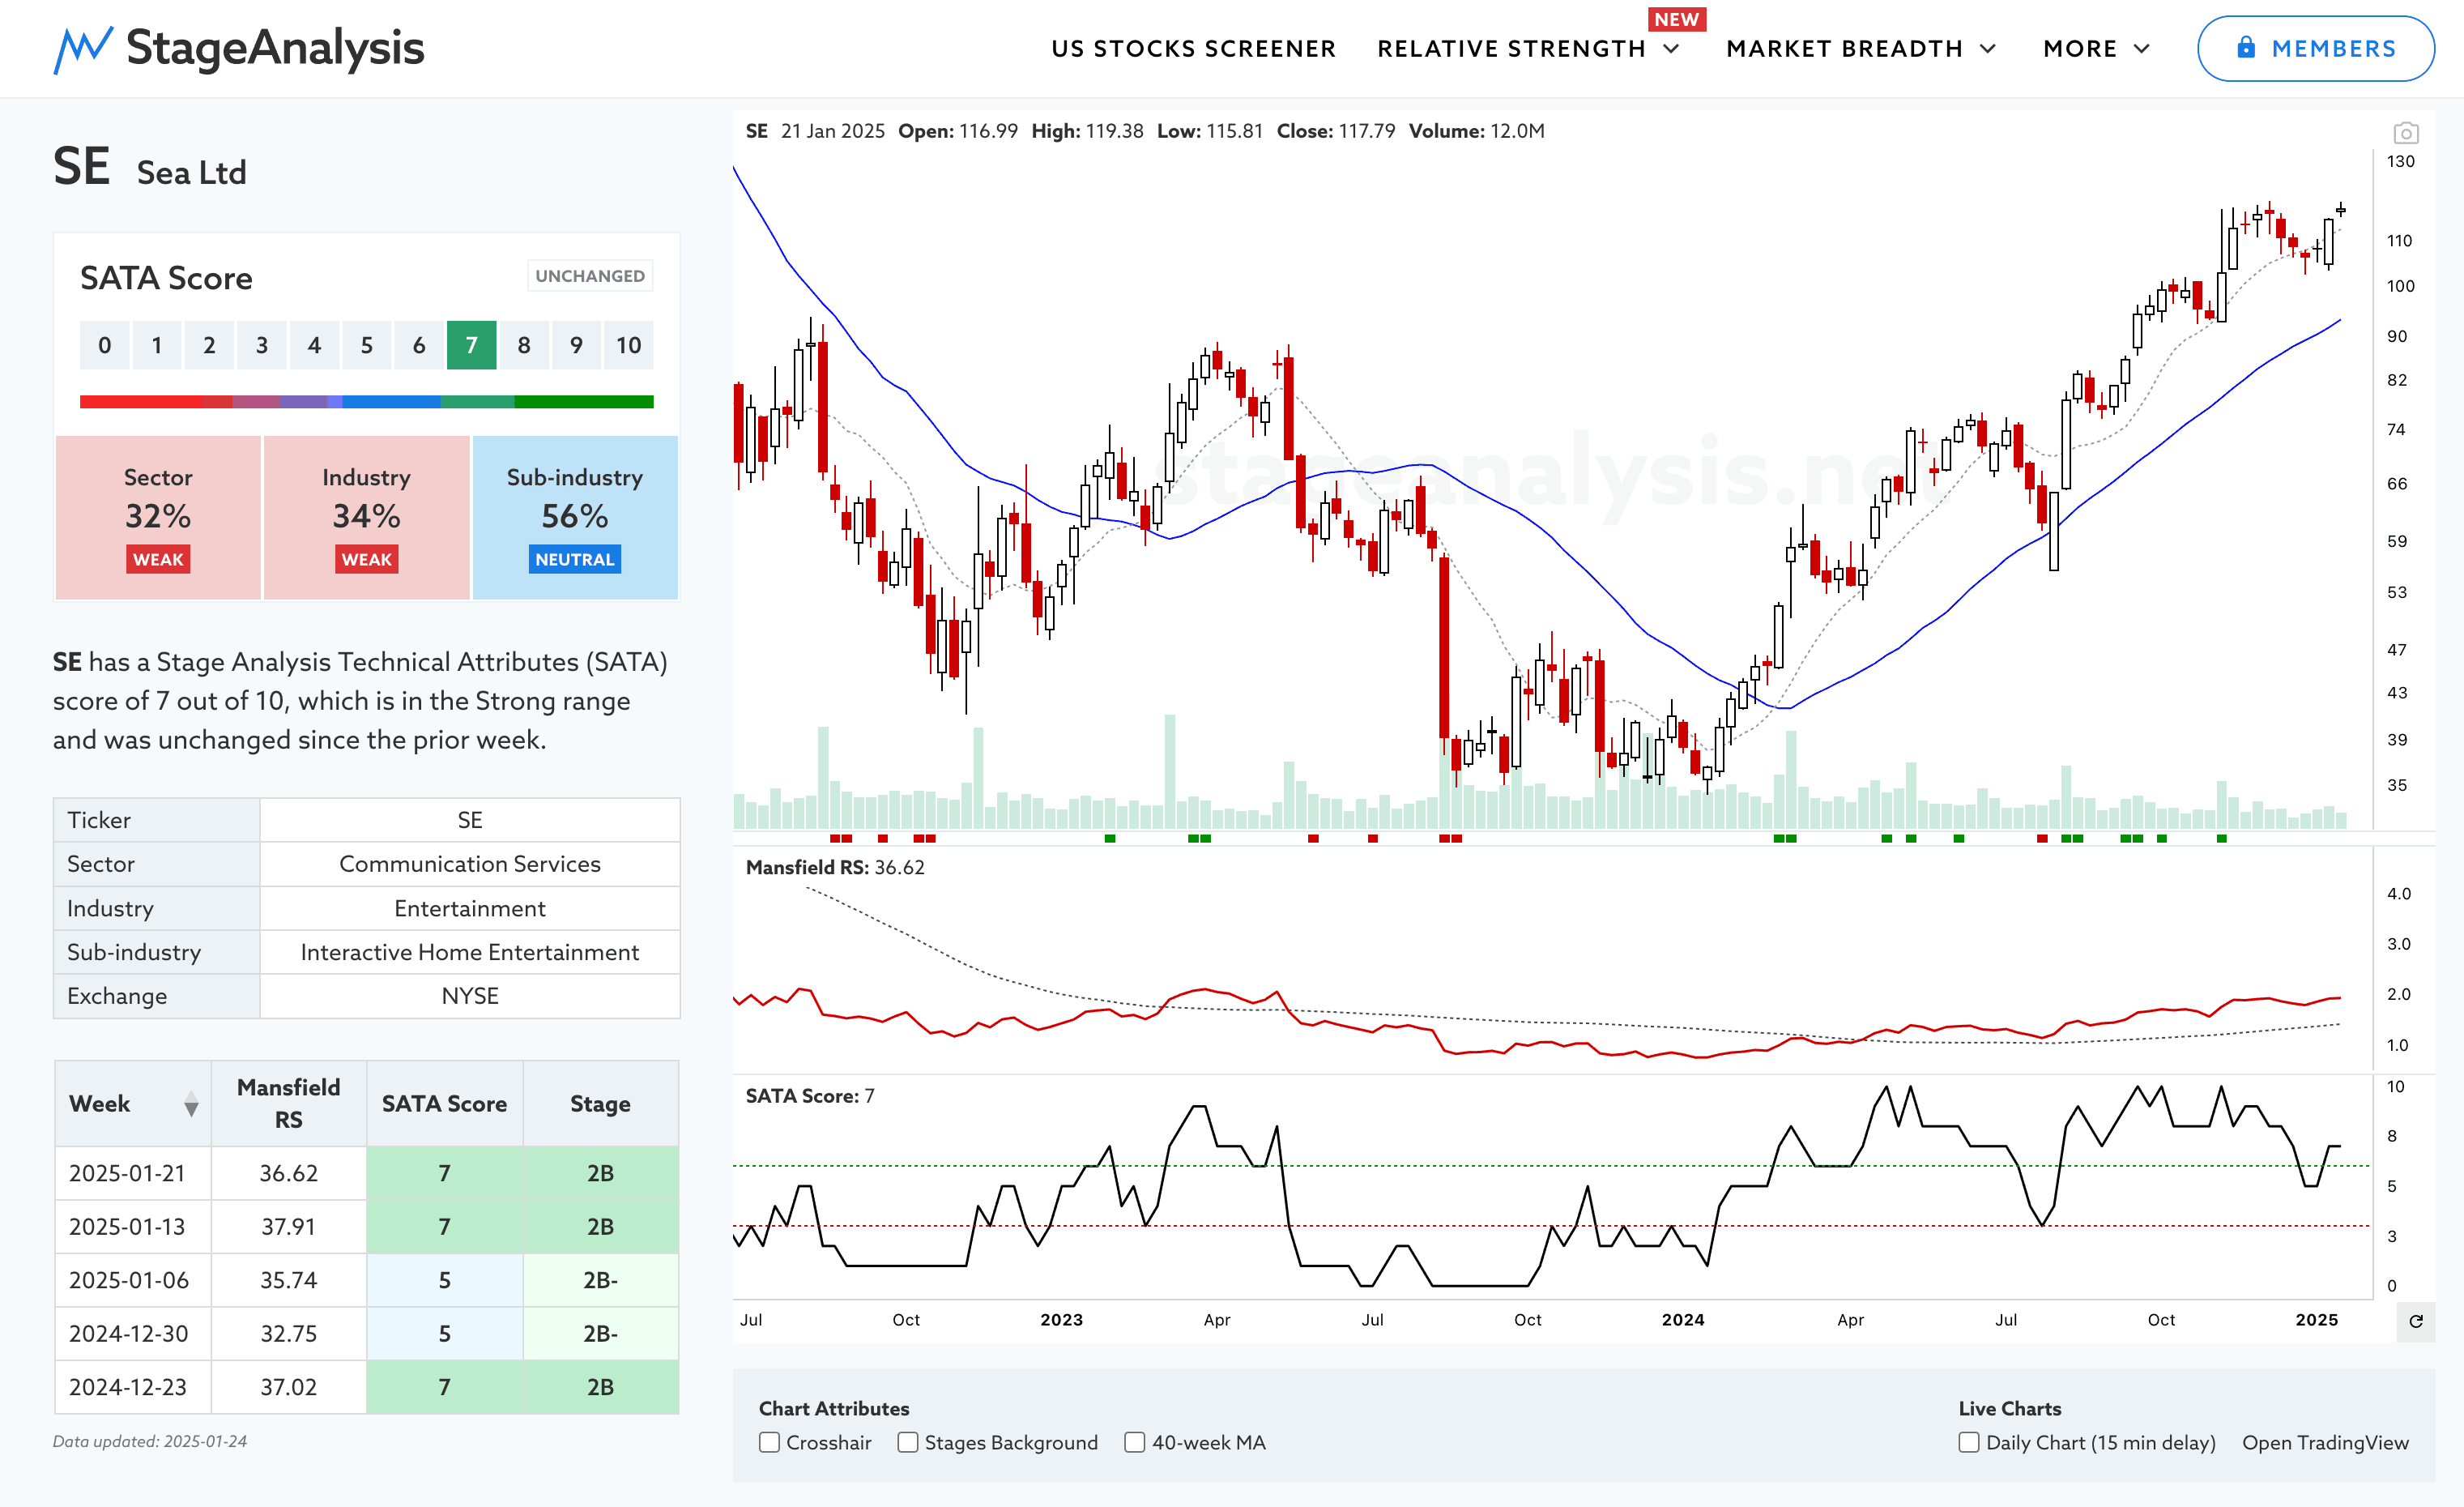Viewport: 2464px width, 1507px height.
Task: Click the Communication Services sector cell
Action: pos(470,864)
